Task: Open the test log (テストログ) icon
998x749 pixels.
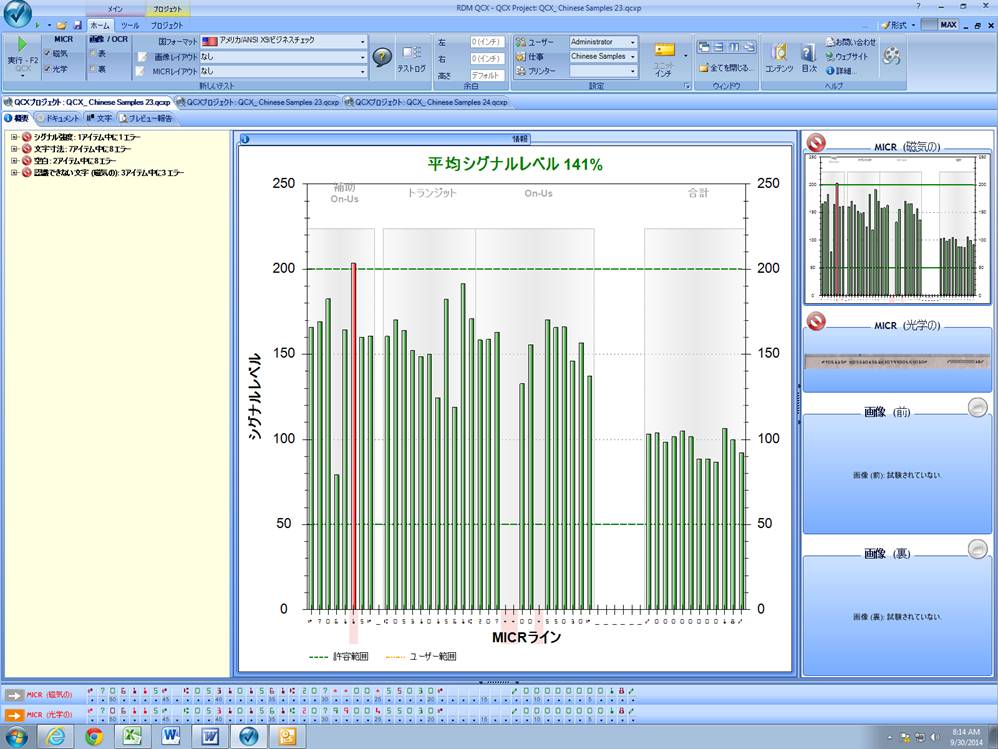Action: point(411,53)
